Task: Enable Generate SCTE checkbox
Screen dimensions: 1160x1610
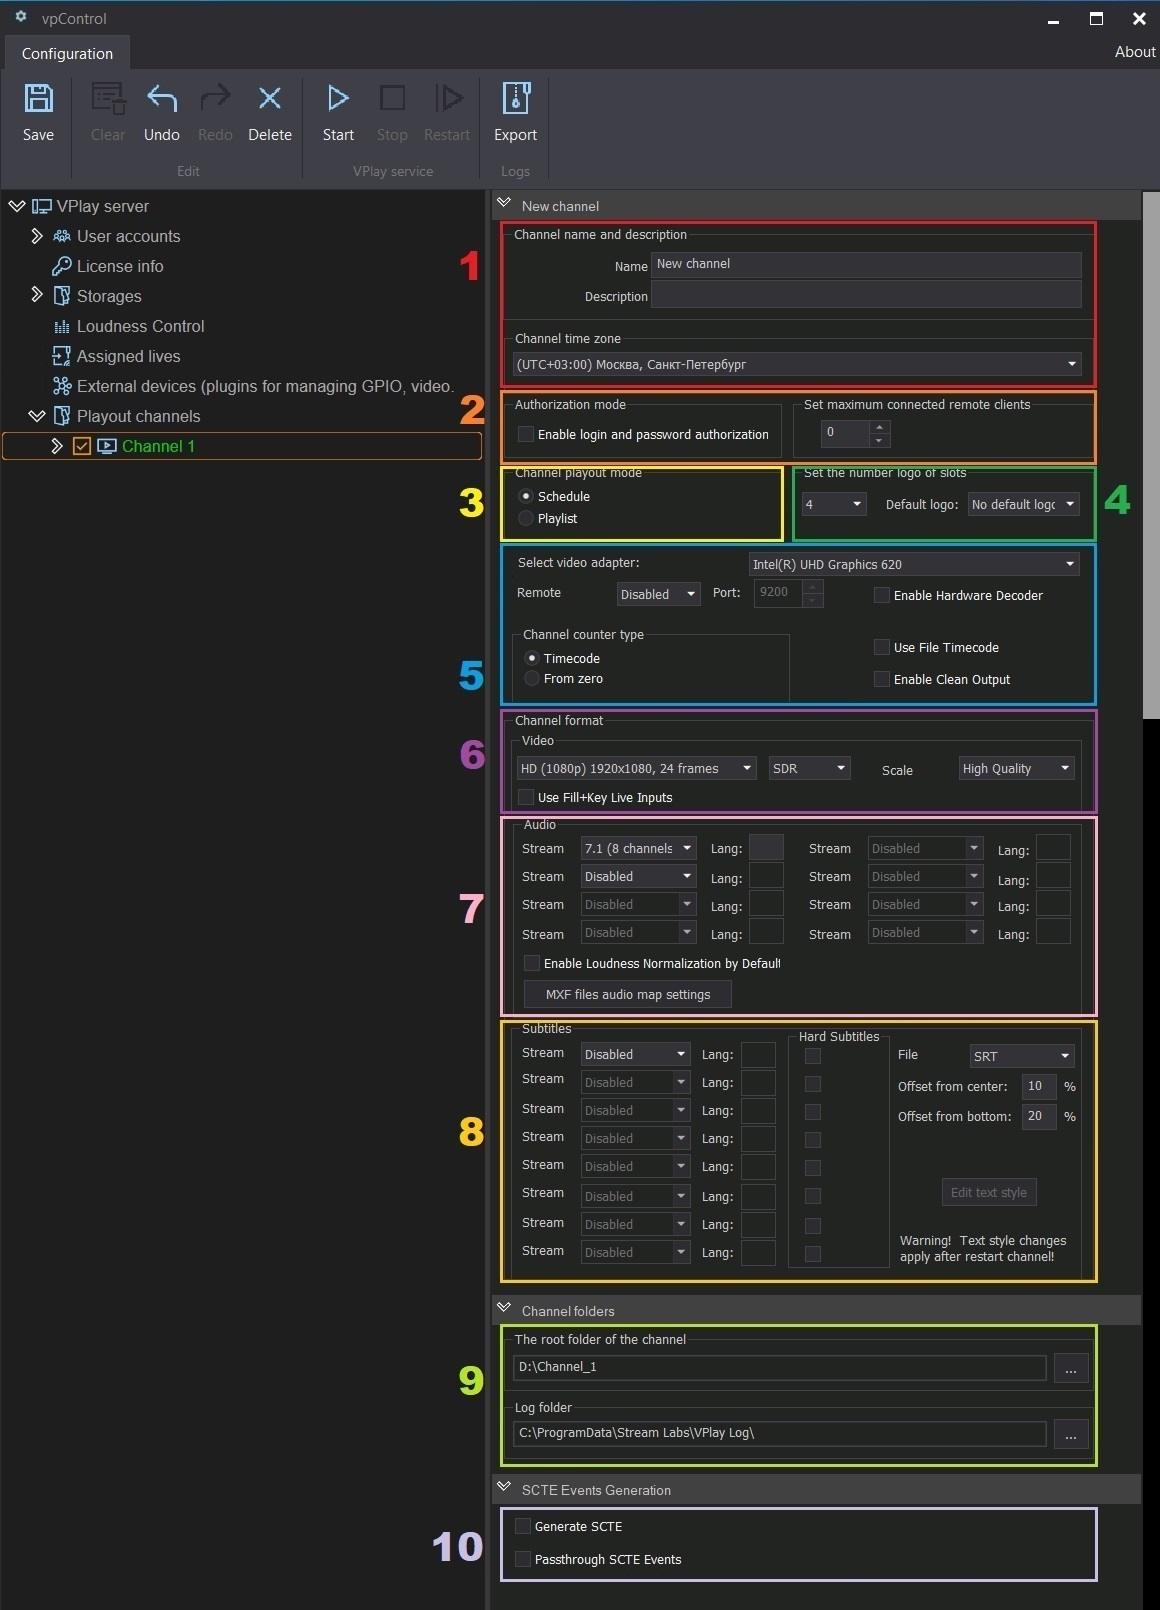Action: click(x=522, y=1526)
